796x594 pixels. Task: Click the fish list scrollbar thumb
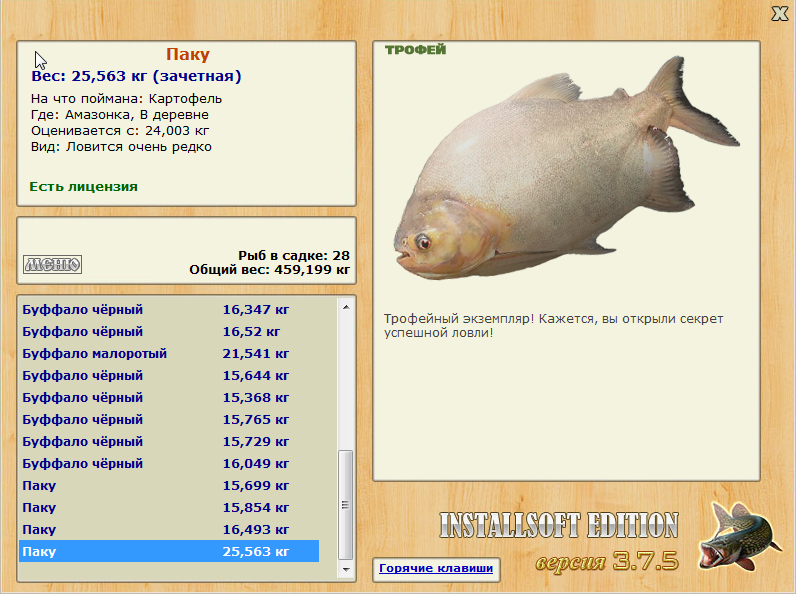click(346, 505)
